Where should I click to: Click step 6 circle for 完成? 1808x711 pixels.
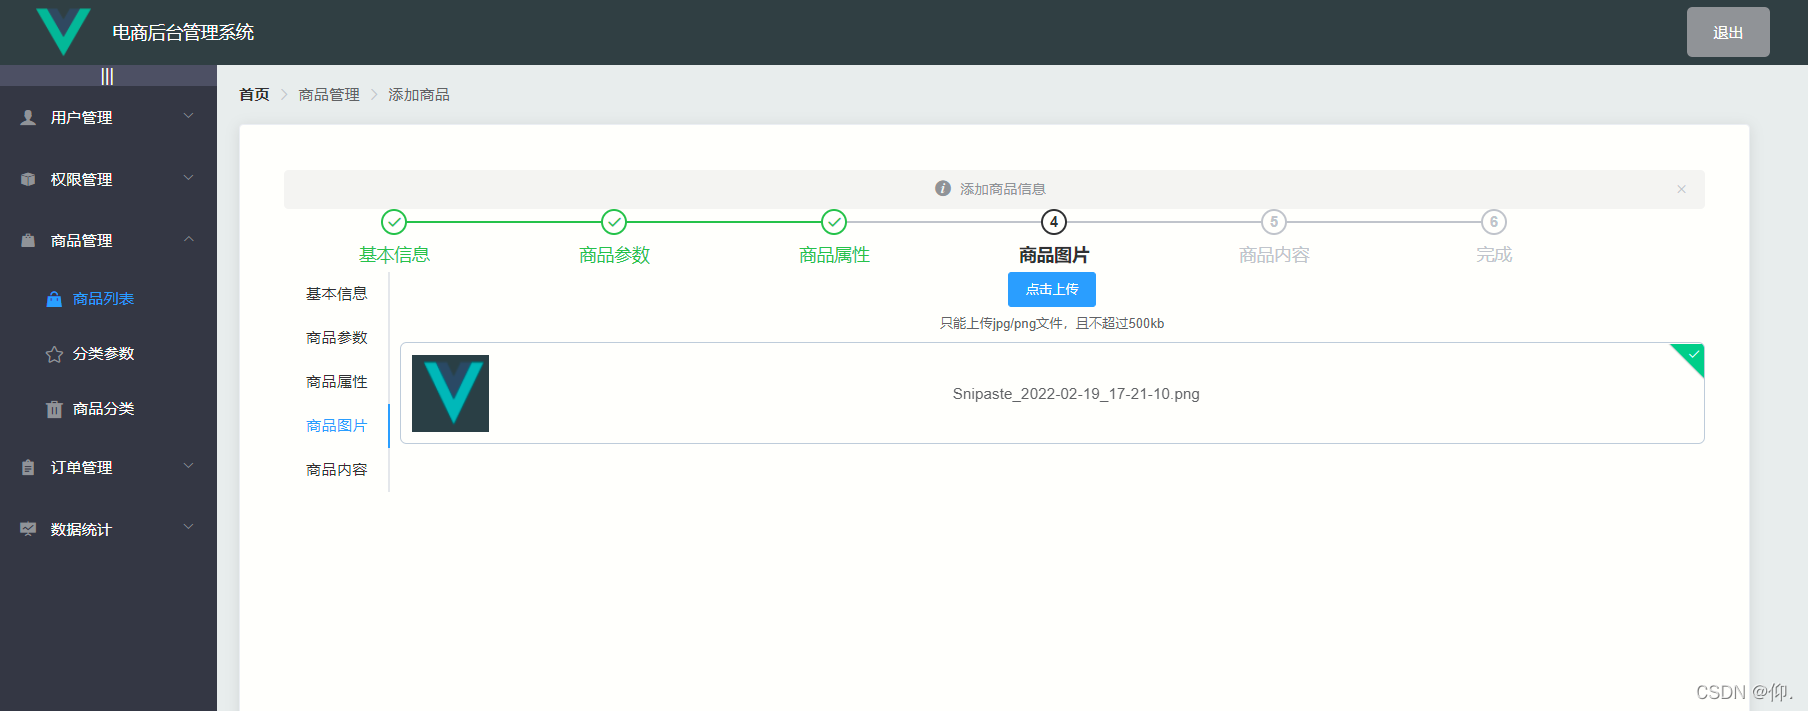1494,222
